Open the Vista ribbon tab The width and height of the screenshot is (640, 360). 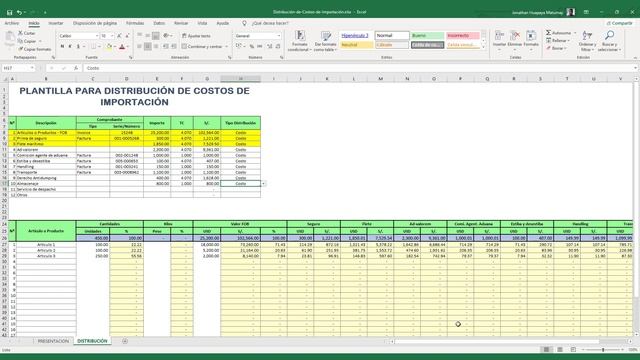point(202,23)
